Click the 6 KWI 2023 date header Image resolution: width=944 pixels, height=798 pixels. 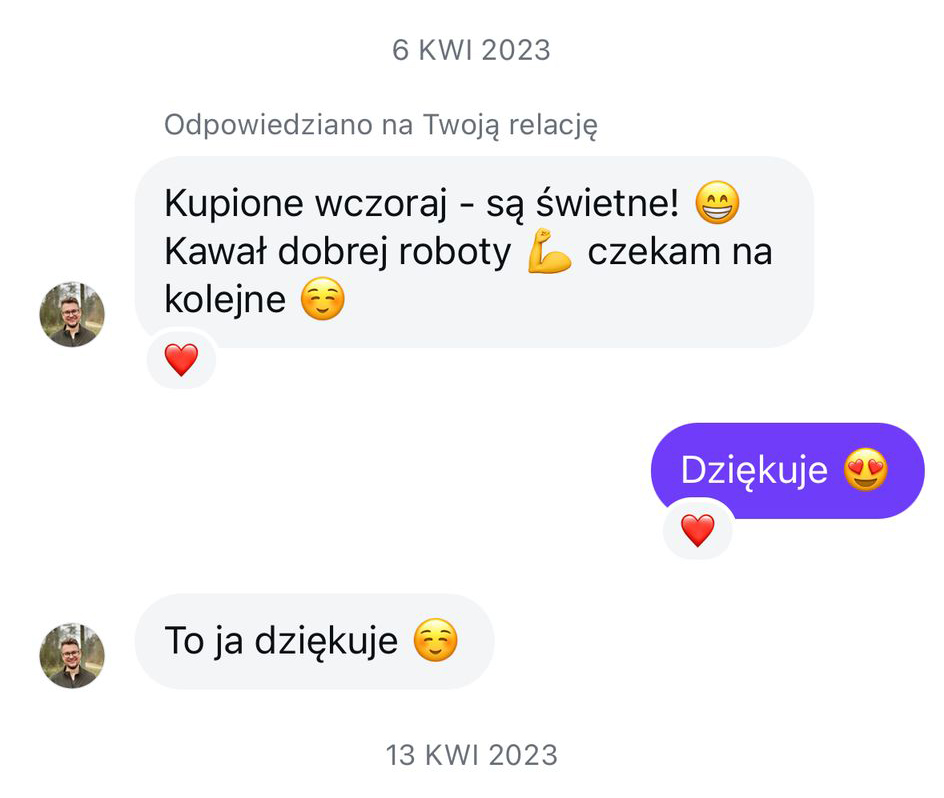(471, 50)
